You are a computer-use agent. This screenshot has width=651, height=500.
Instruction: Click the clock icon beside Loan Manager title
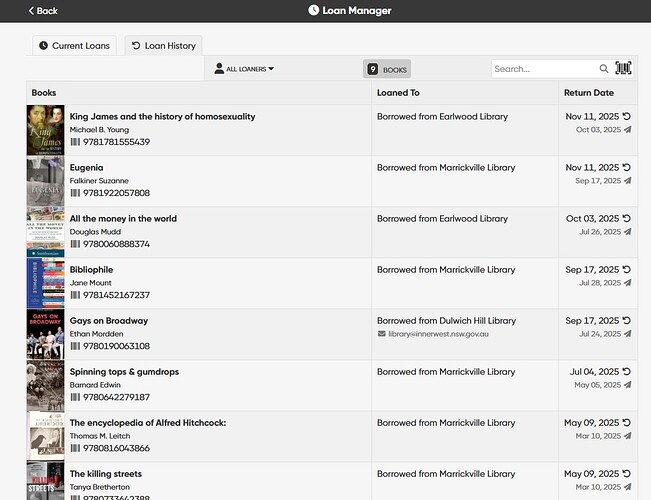tap(314, 10)
